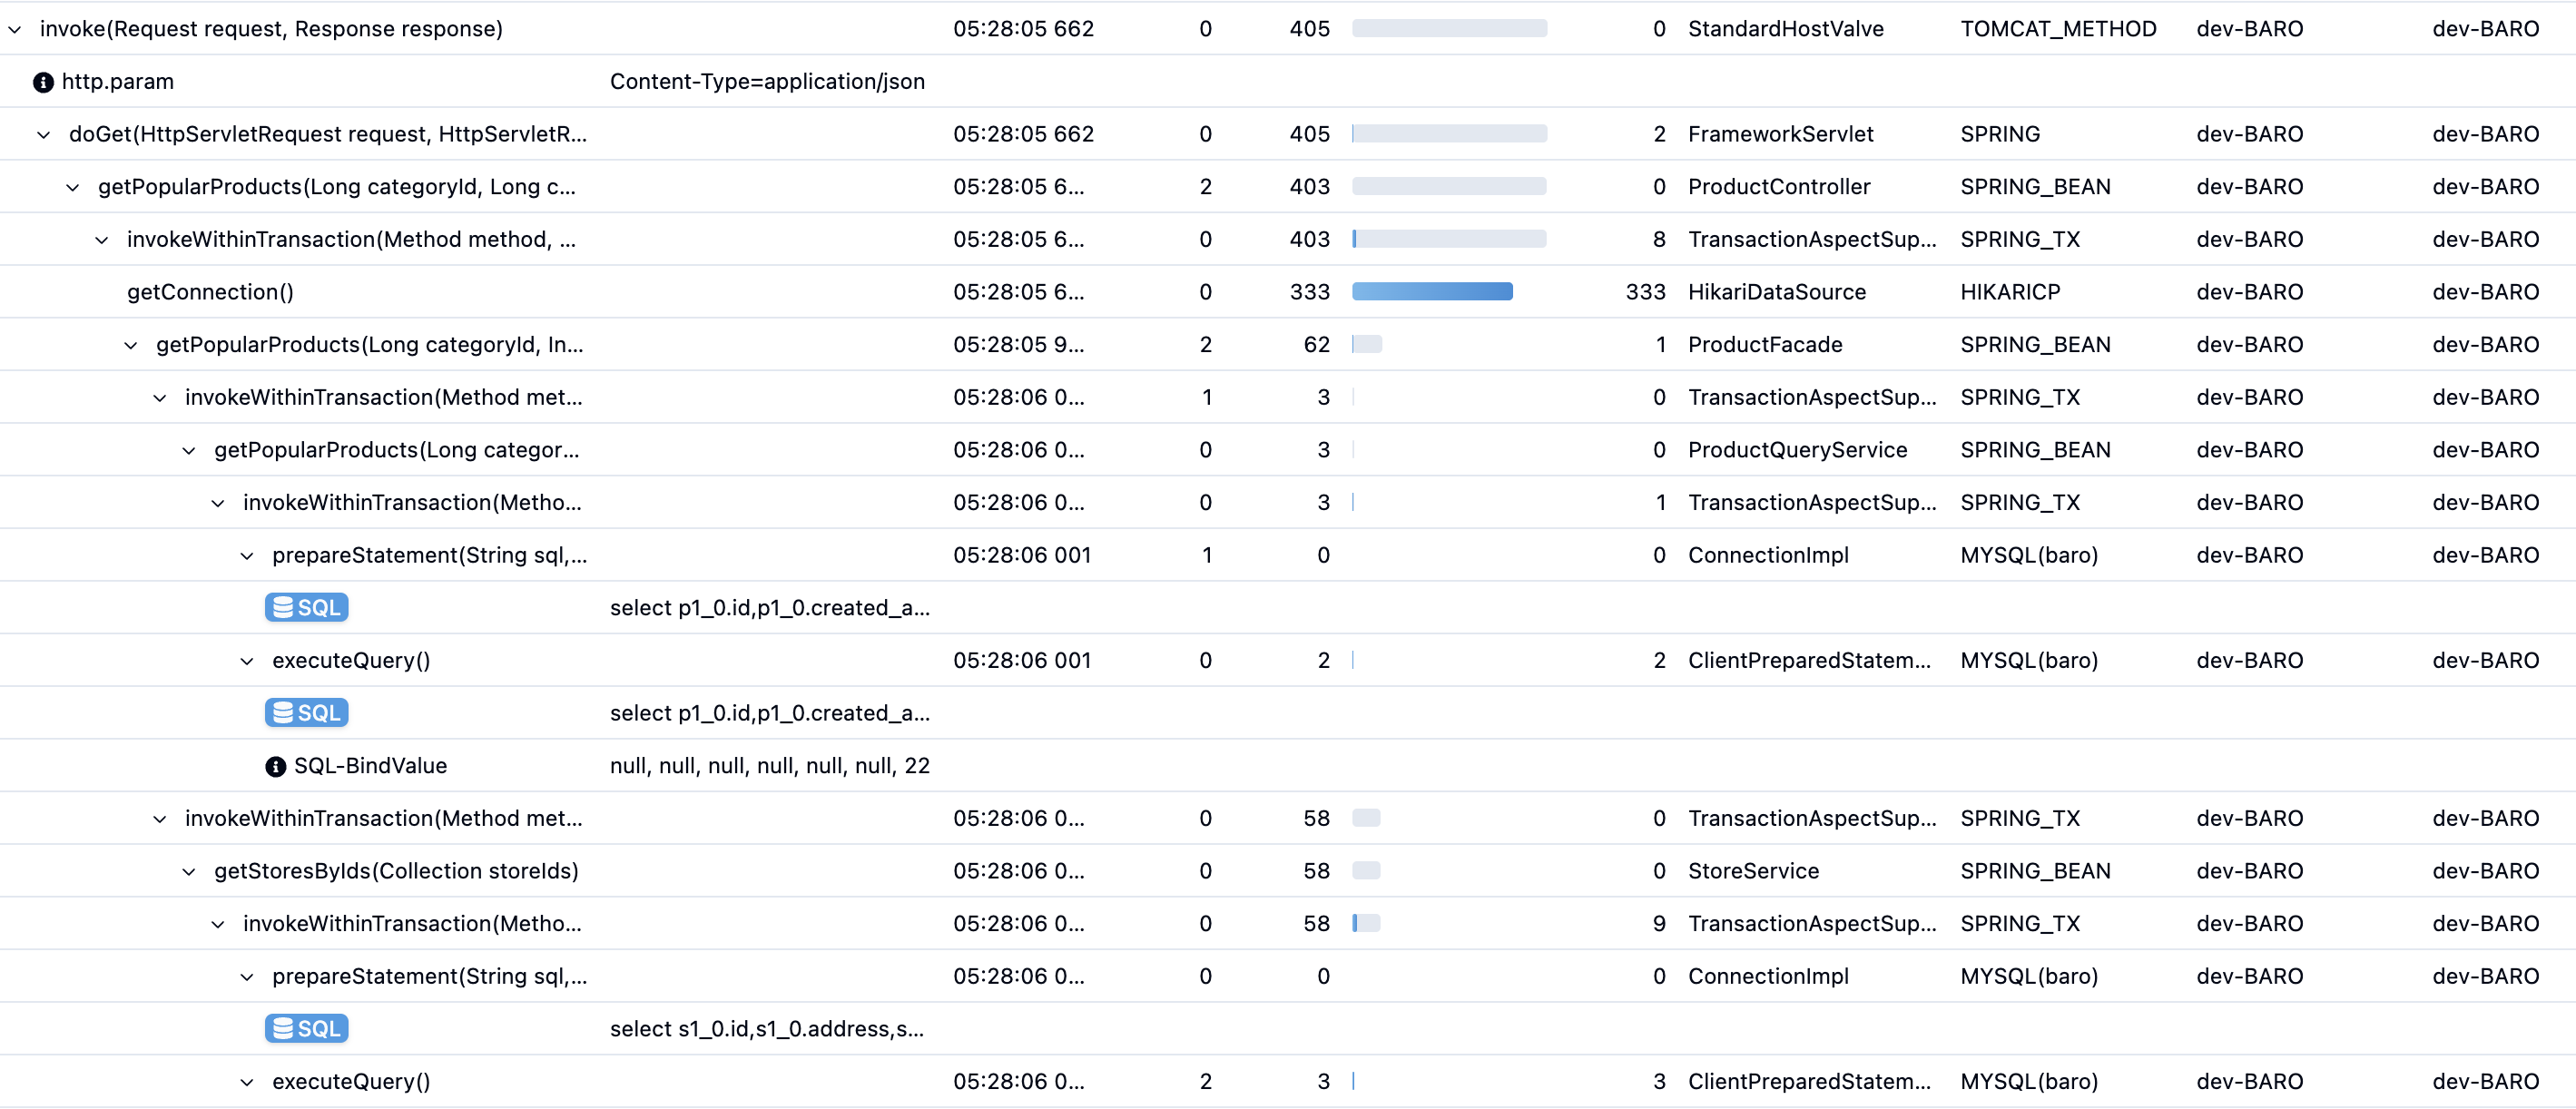2576x1109 pixels.
Task: Click the Content-Type=application/json parameter value
Action: [766, 82]
